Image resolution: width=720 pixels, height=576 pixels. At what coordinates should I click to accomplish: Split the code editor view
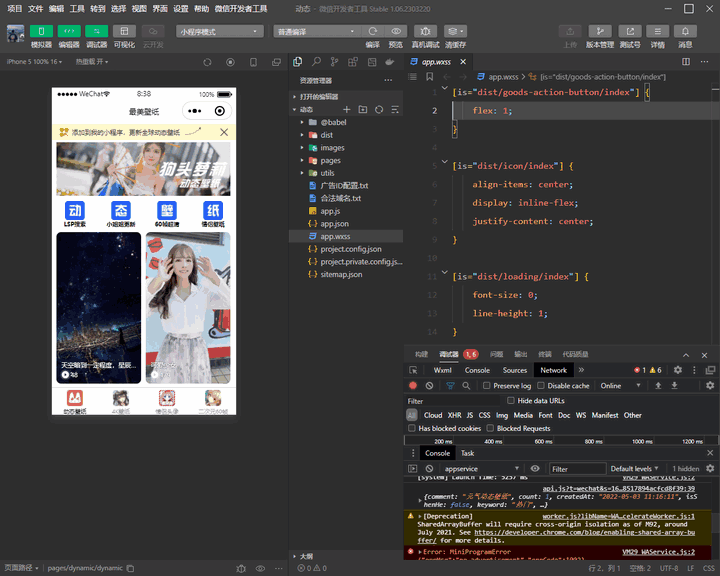pyautogui.click(x=686, y=62)
